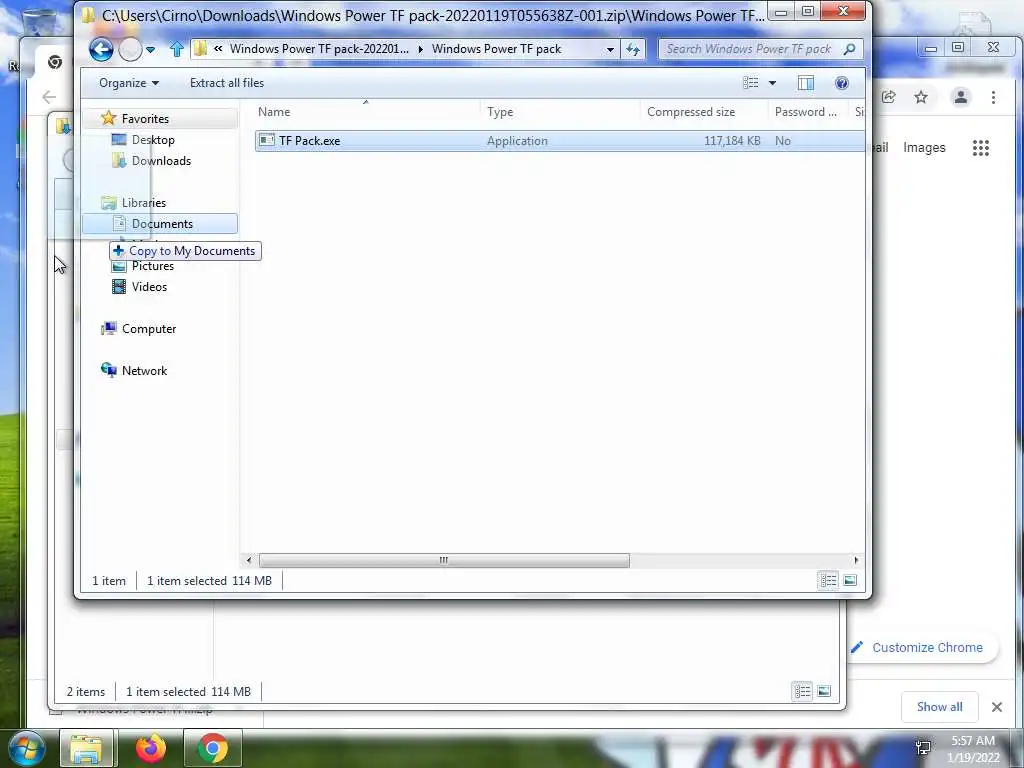Image resolution: width=1024 pixels, height=768 pixels.
Task: Click the network tray icon
Action: coord(923,748)
